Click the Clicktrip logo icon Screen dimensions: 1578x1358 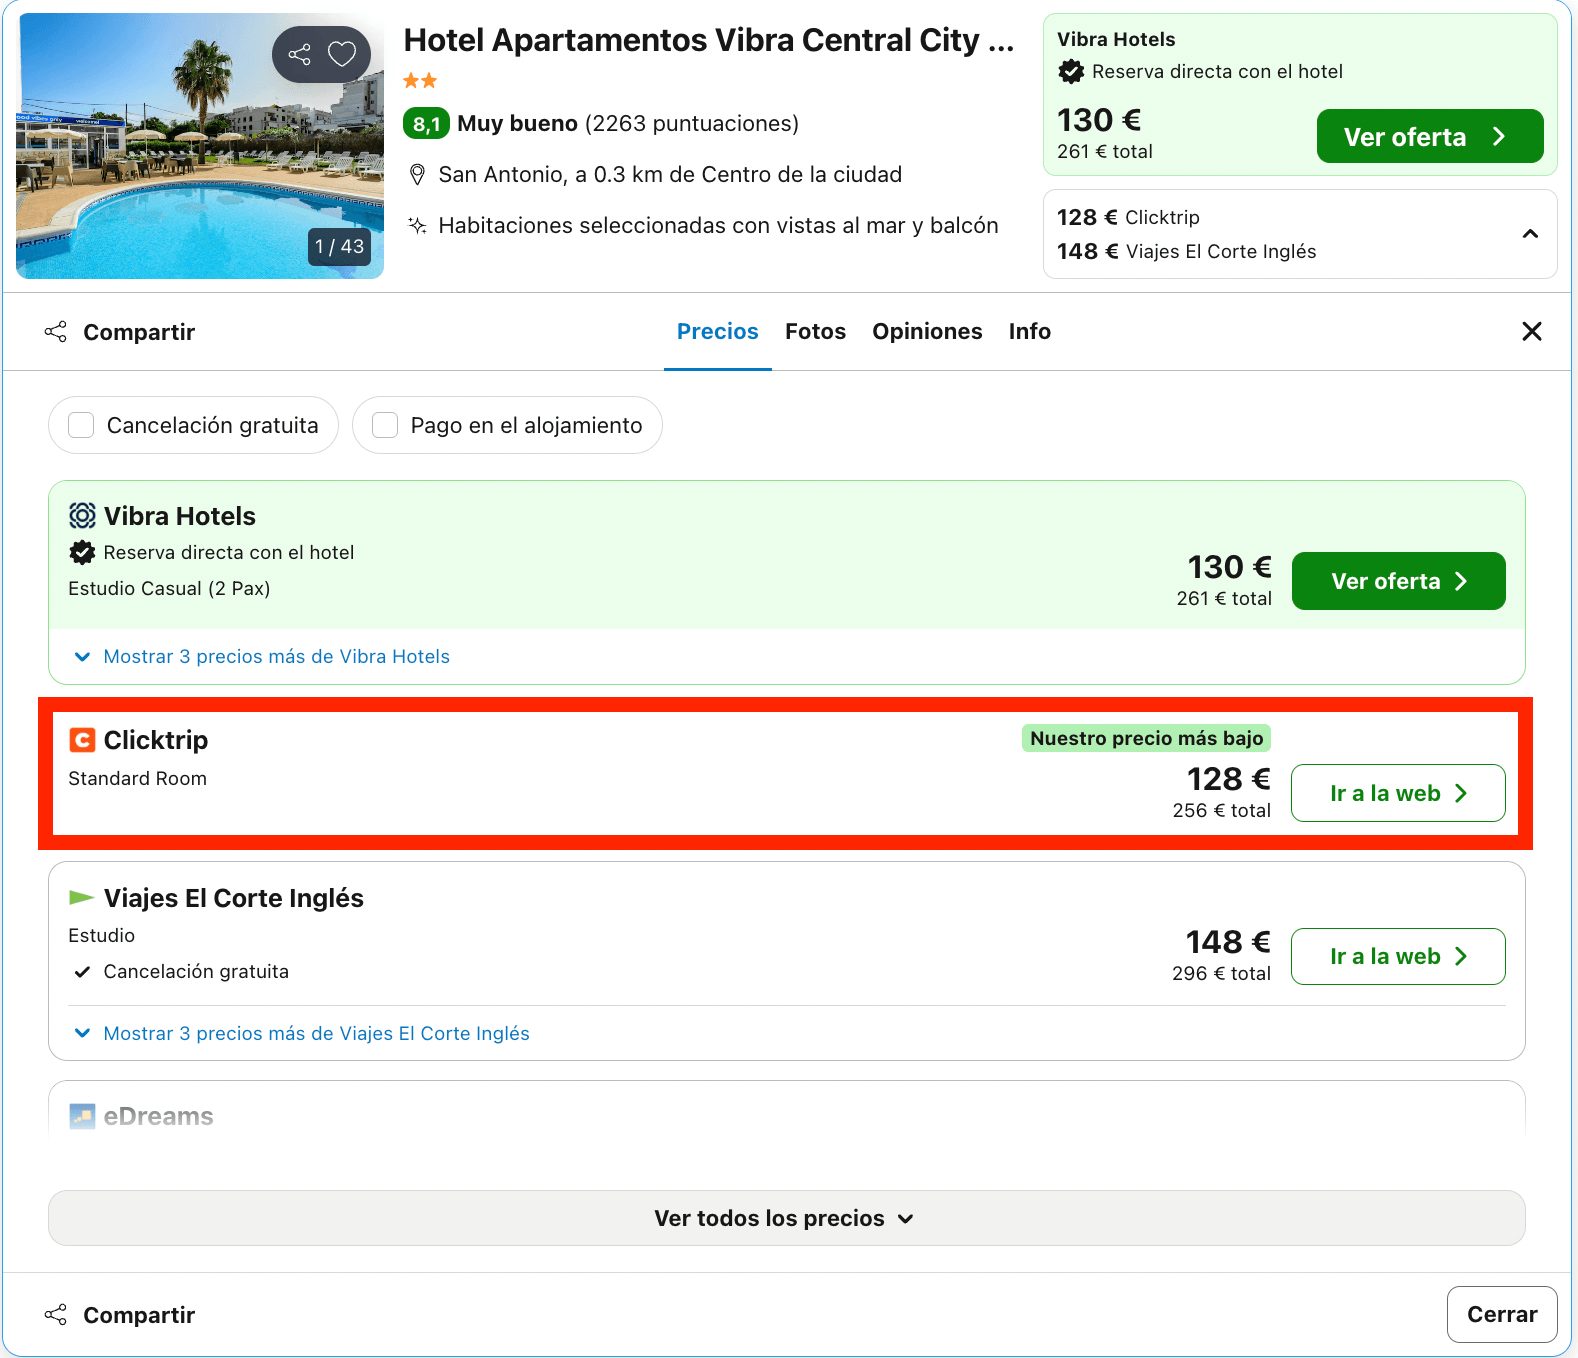click(x=82, y=740)
